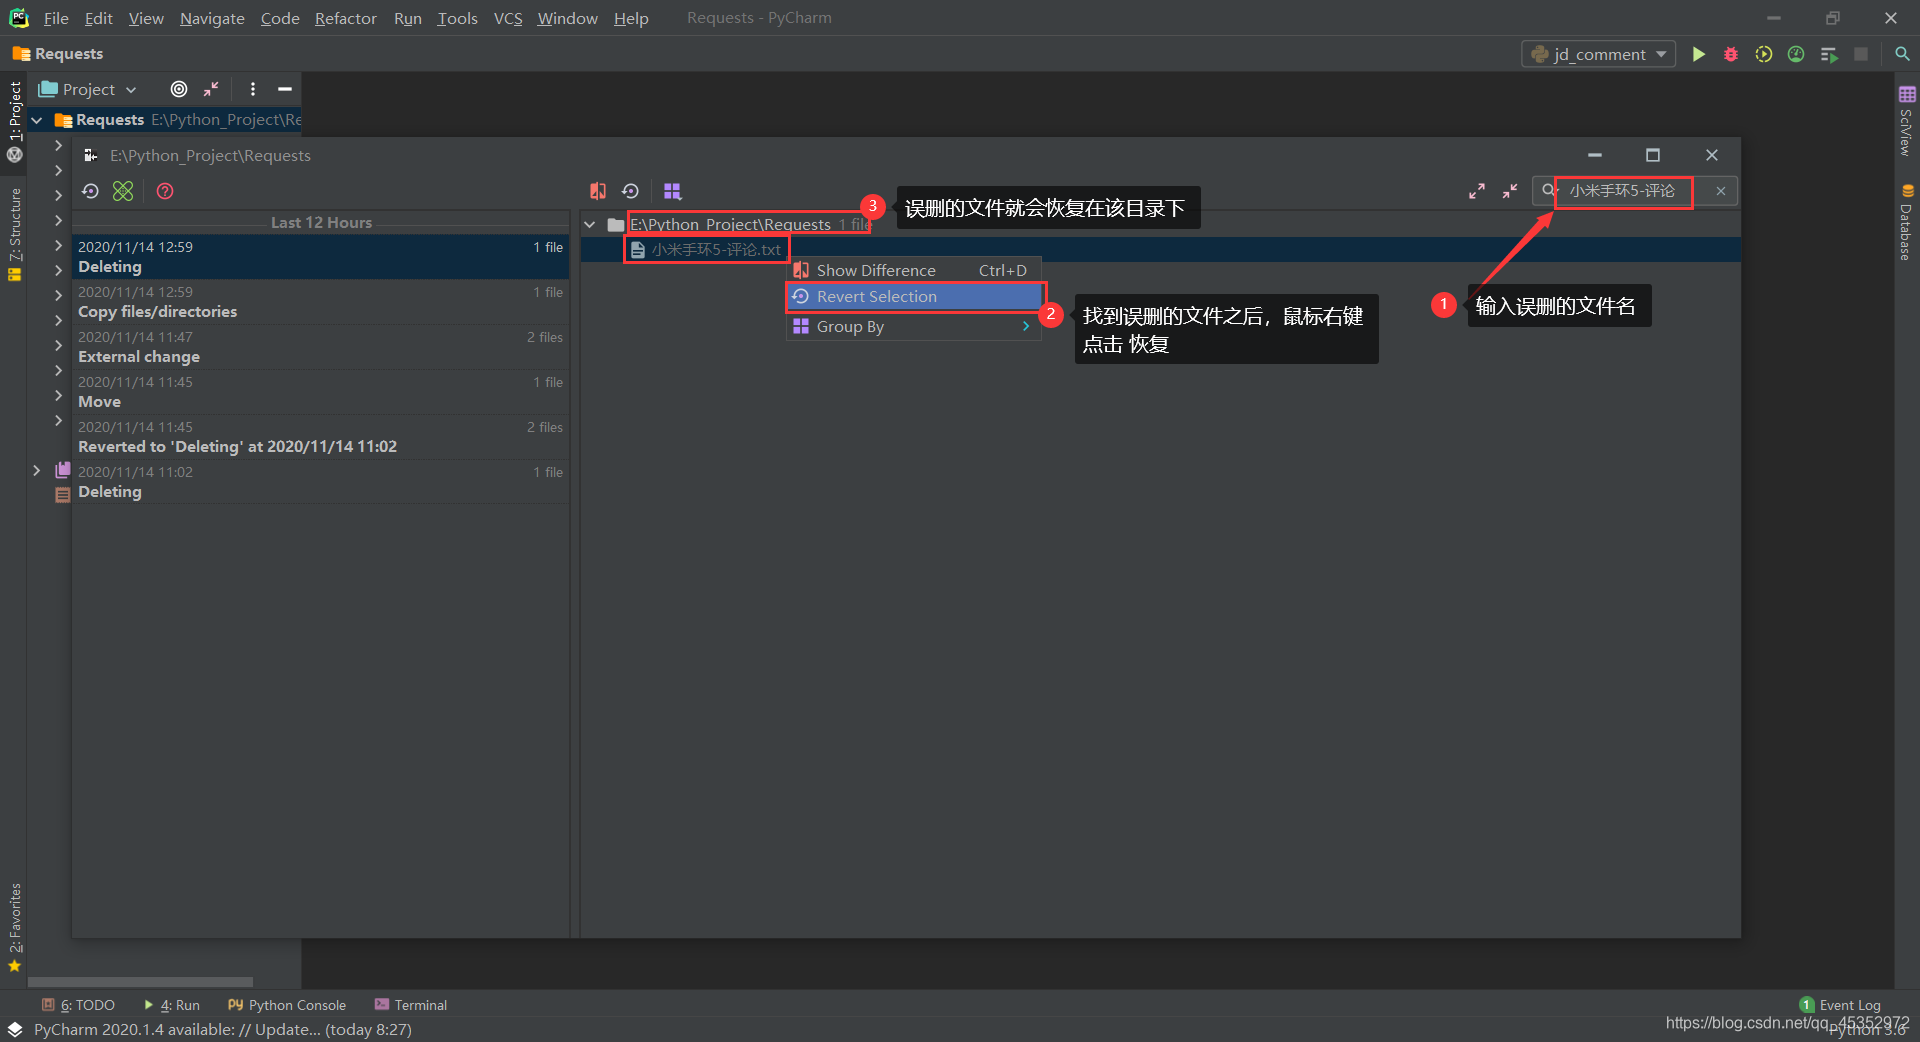This screenshot has height=1042, width=1920.
Task: Hide the Project panel with minus icon
Action: (x=285, y=89)
